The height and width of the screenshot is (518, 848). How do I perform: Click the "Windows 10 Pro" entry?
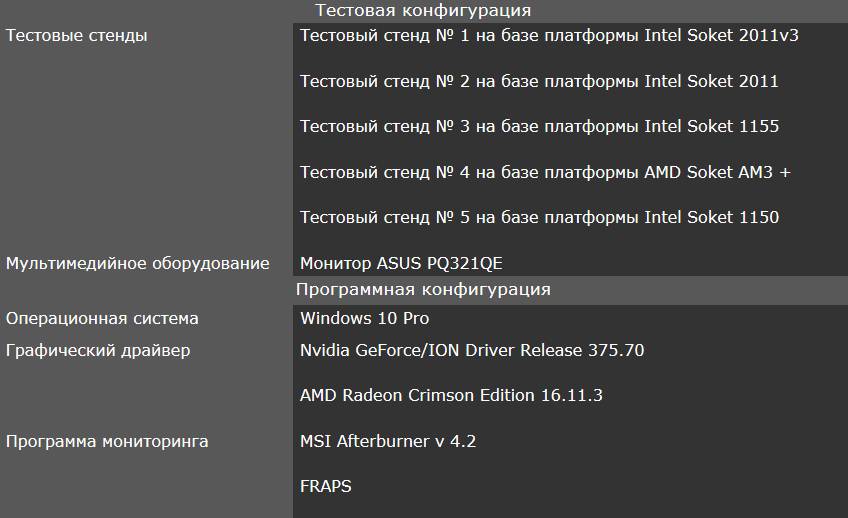click(x=364, y=319)
